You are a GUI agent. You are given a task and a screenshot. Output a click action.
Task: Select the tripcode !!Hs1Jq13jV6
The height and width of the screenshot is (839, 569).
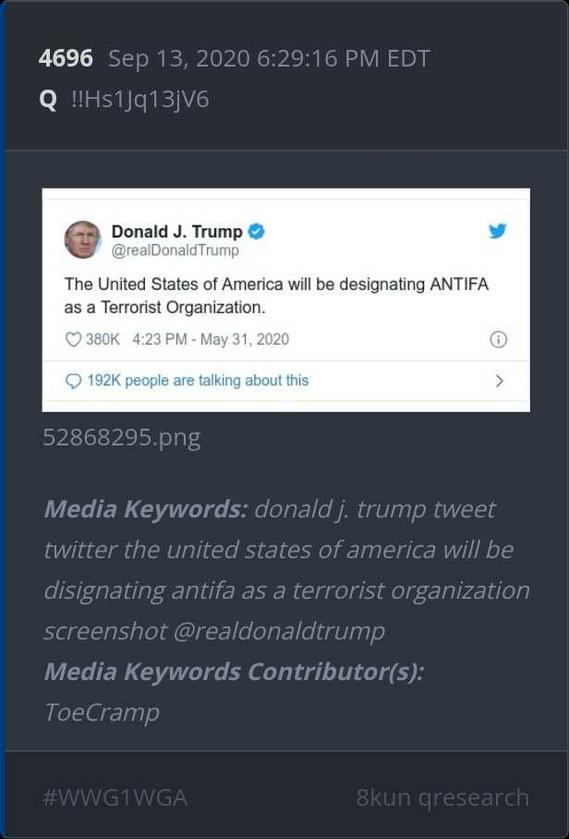click(140, 100)
